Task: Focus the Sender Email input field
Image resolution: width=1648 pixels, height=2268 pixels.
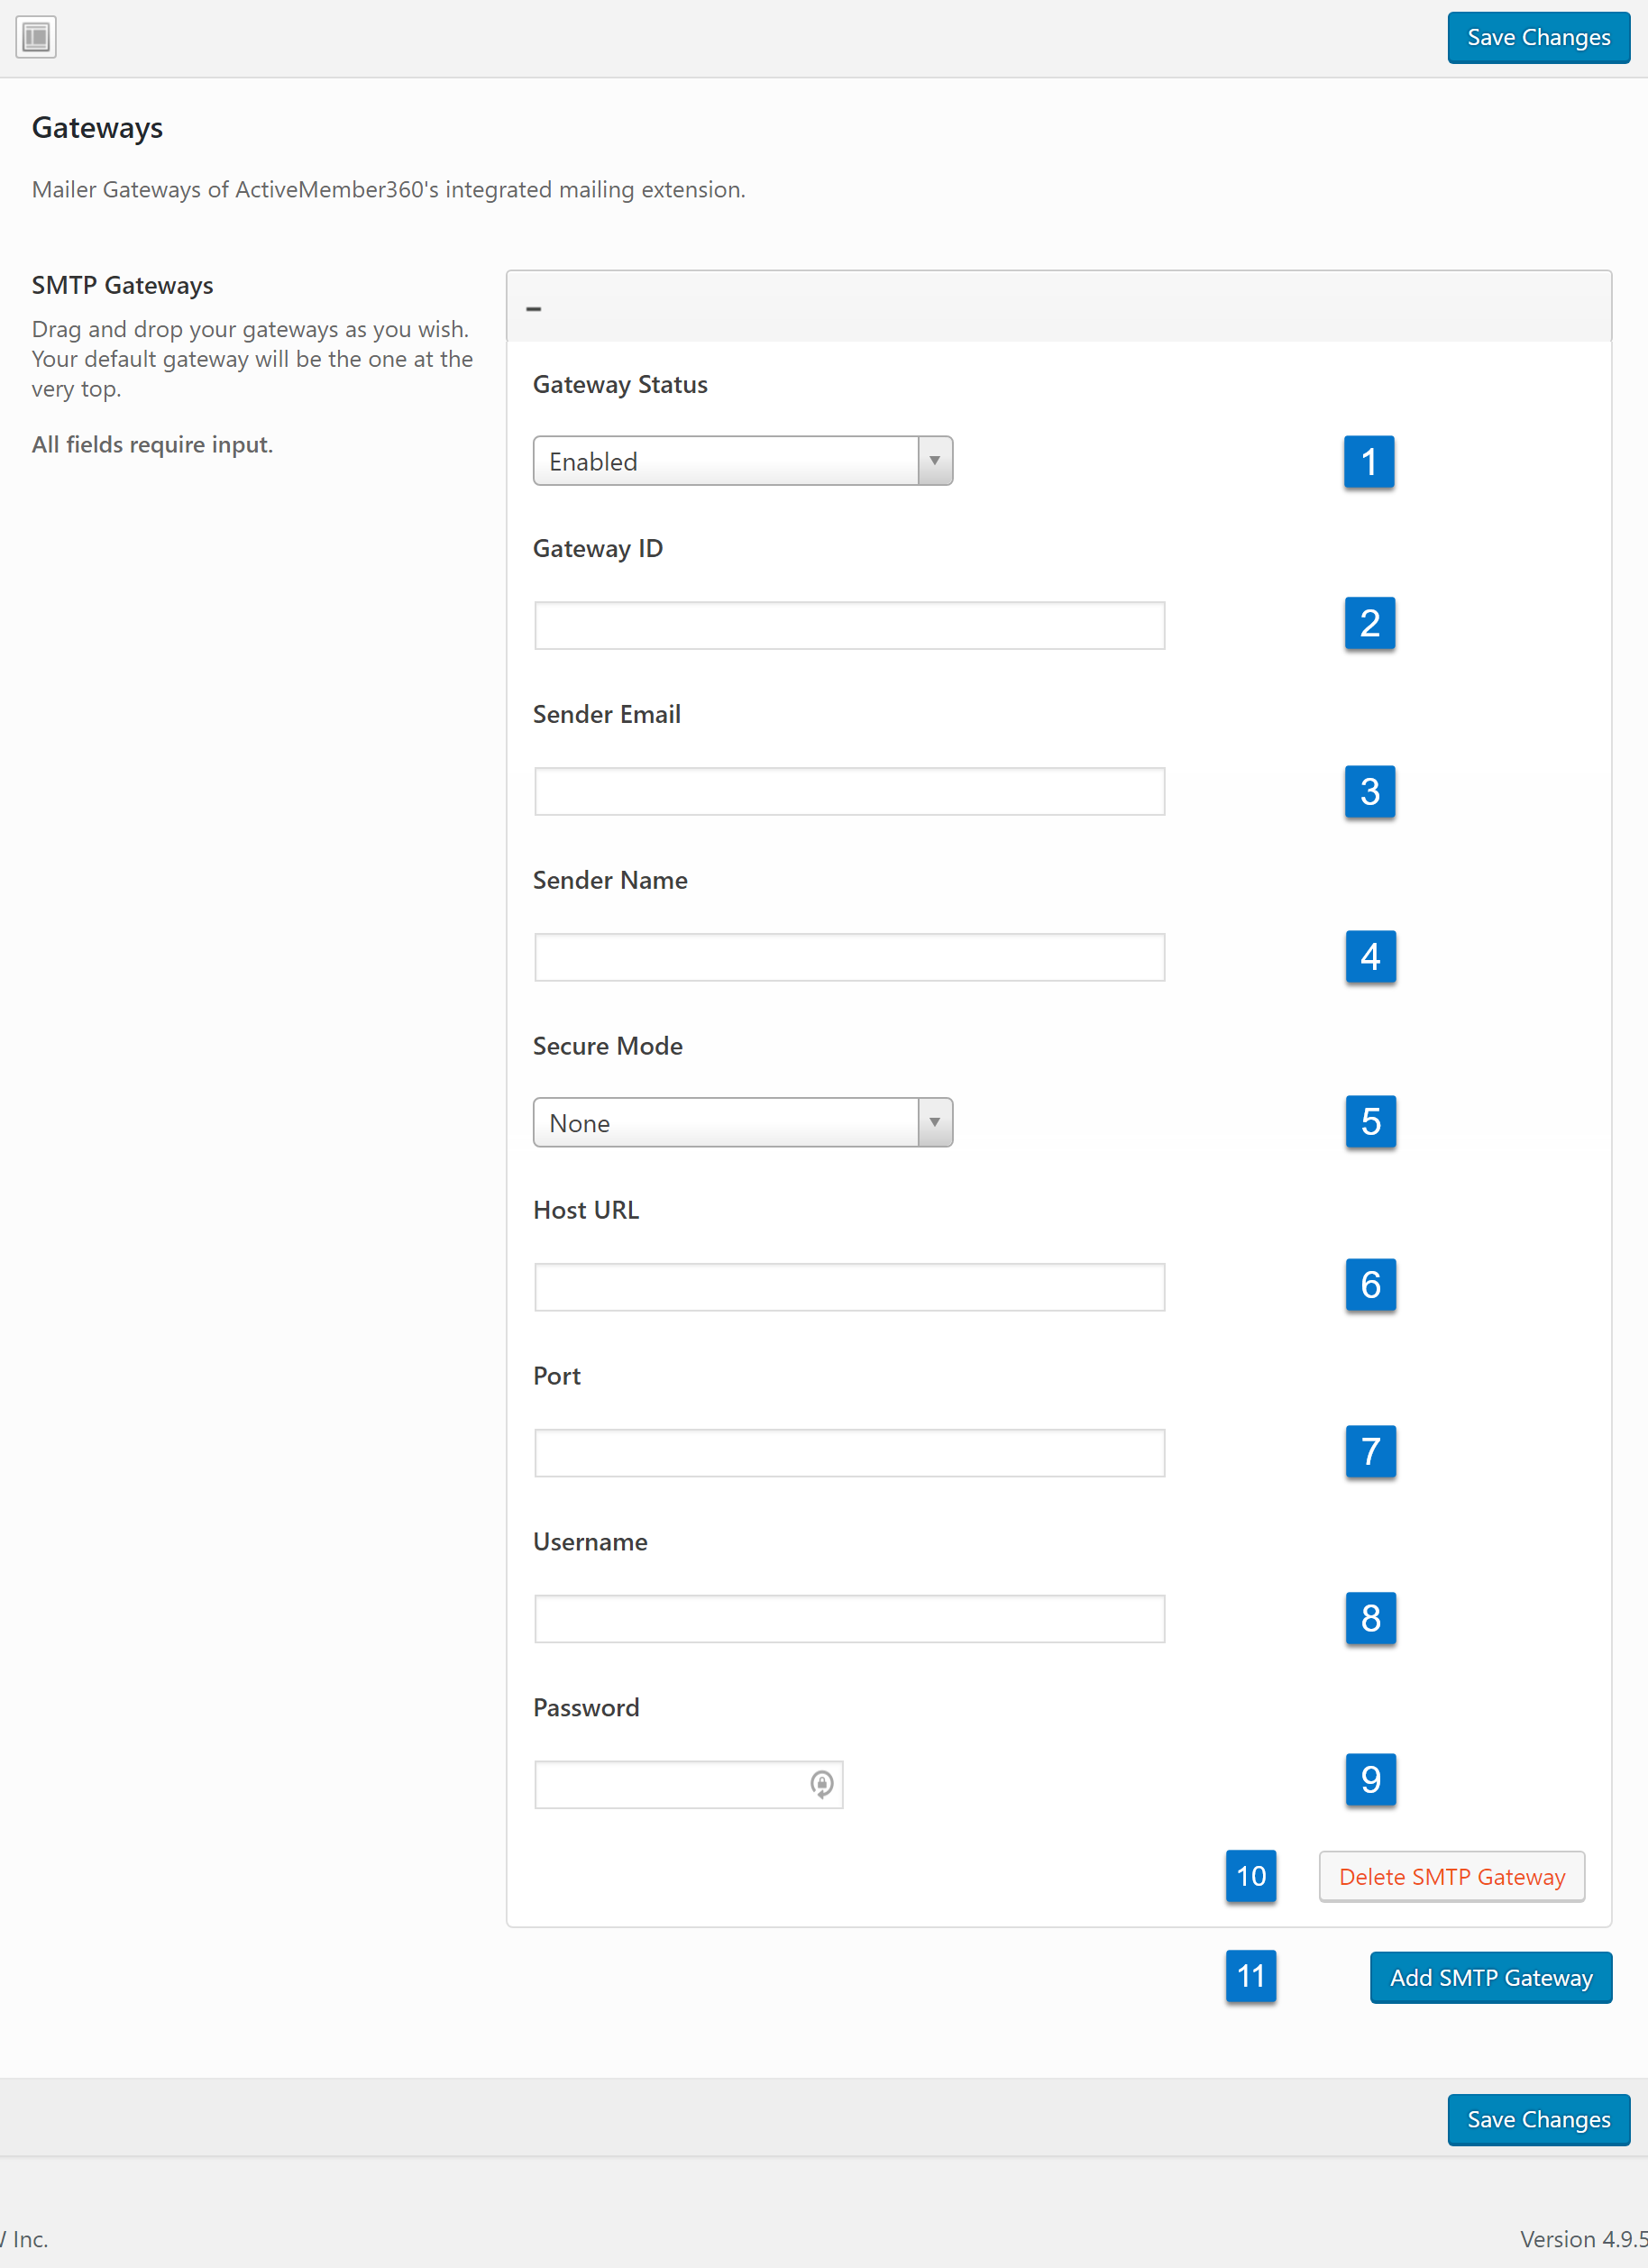Action: (849, 792)
